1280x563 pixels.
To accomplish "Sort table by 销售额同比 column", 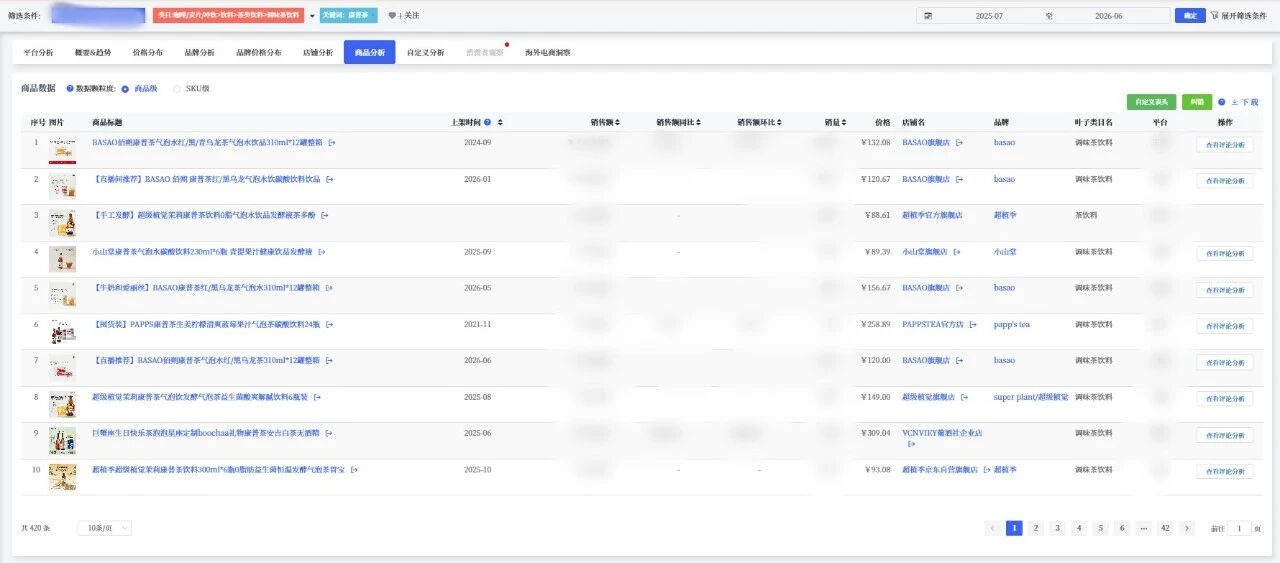I will point(699,122).
